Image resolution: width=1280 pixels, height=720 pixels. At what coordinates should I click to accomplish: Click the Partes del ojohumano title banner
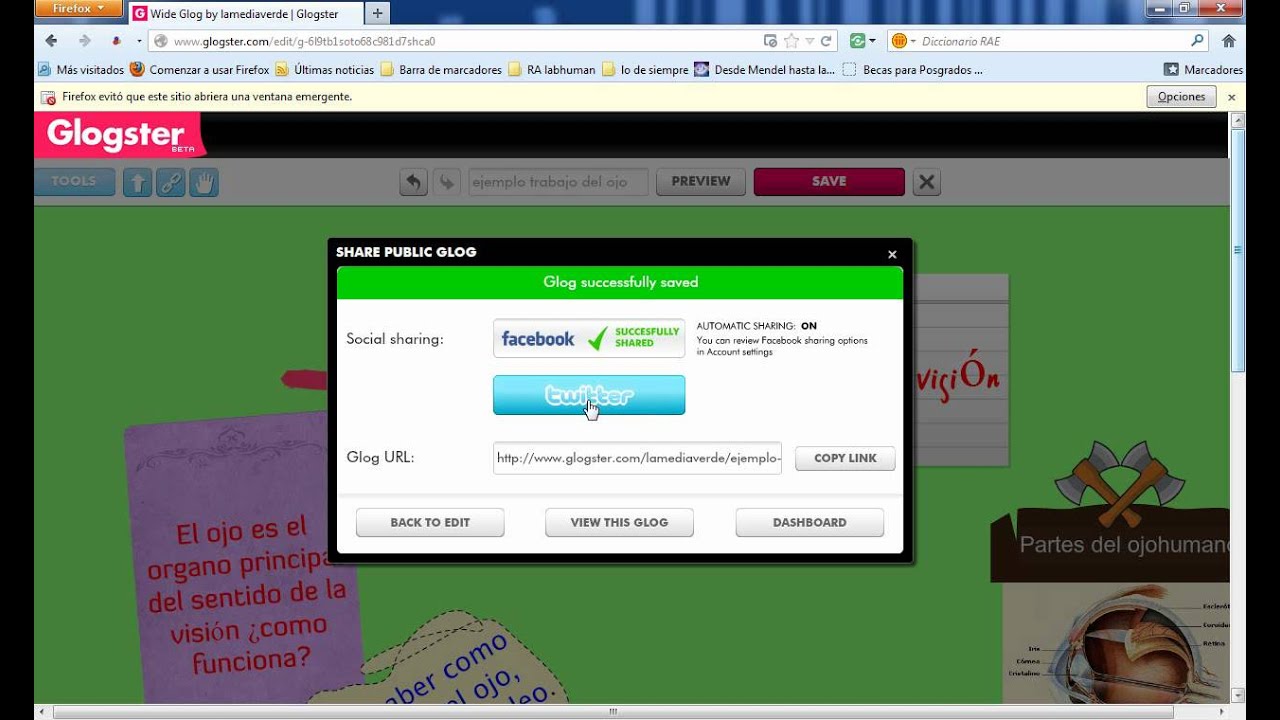(1110, 545)
